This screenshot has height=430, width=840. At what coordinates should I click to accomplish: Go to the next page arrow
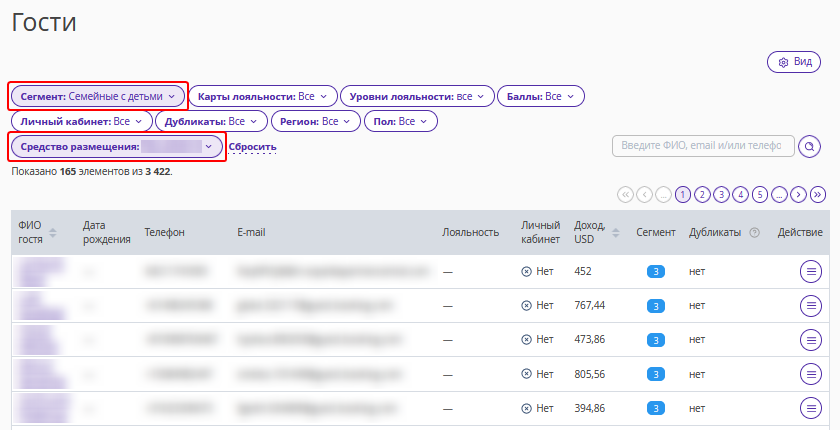click(798, 194)
